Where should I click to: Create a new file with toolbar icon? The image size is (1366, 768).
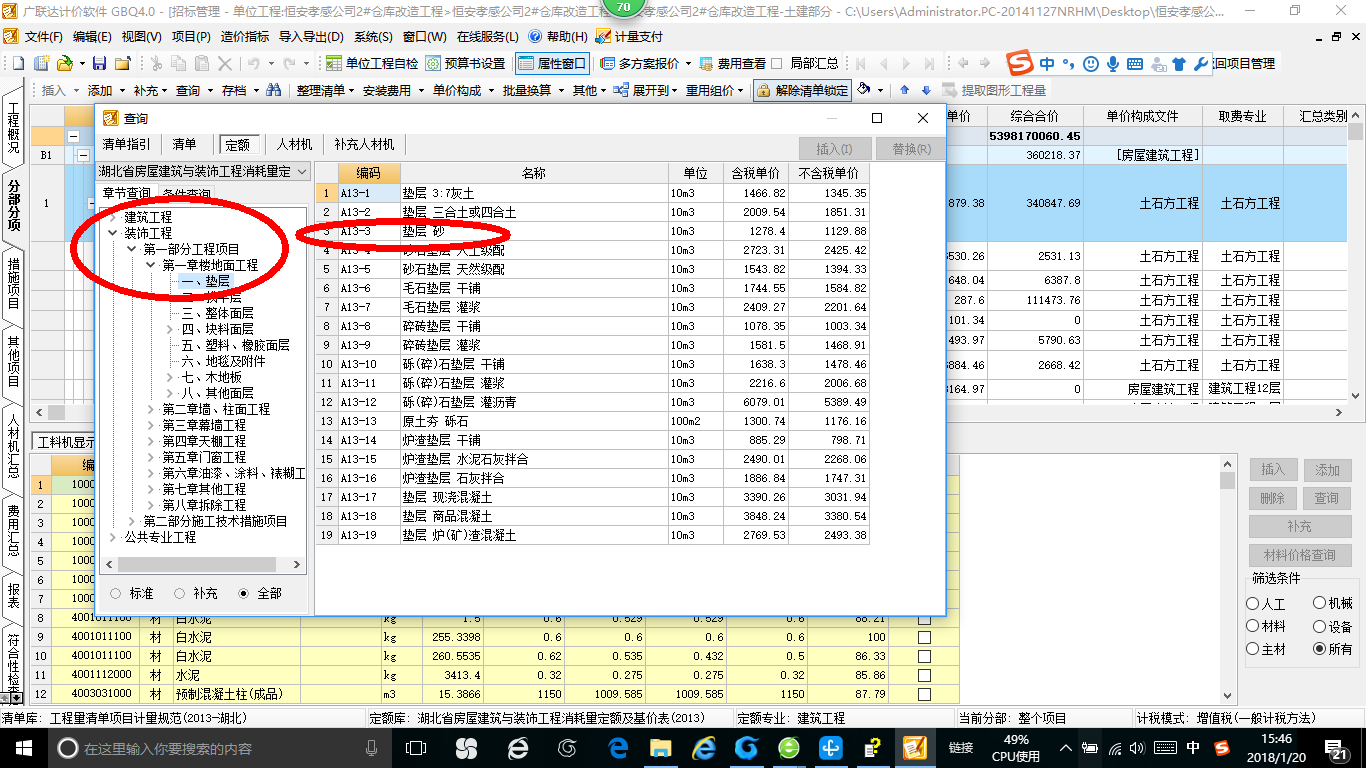pos(17,63)
